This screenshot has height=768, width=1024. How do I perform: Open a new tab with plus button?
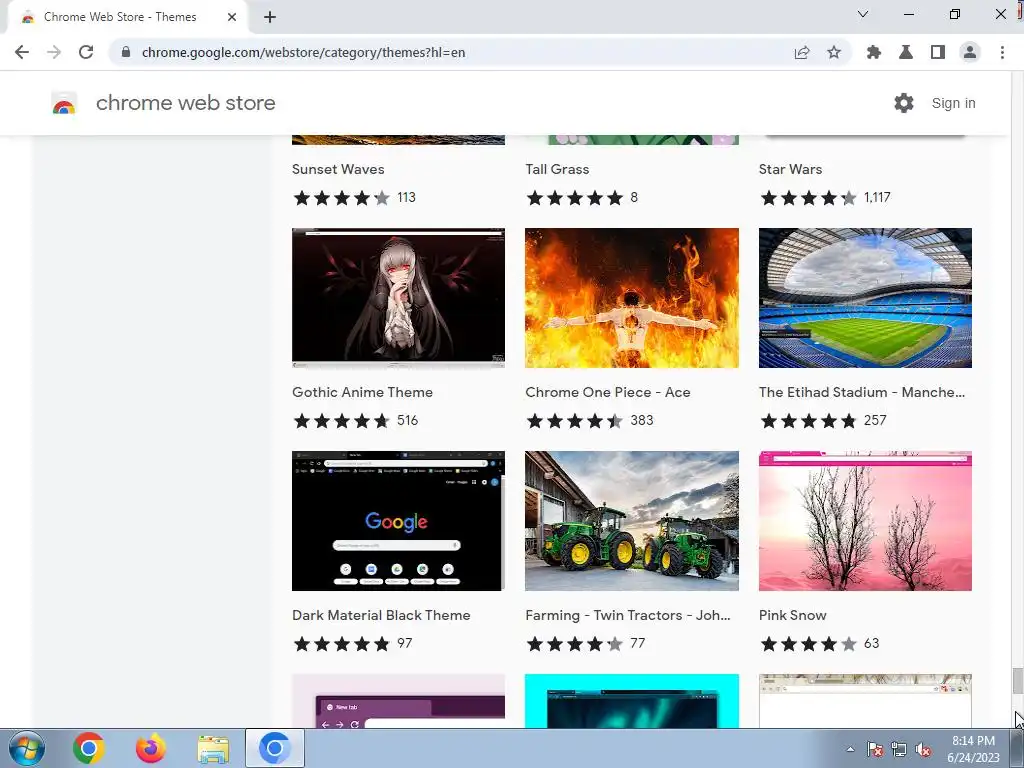click(x=270, y=17)
